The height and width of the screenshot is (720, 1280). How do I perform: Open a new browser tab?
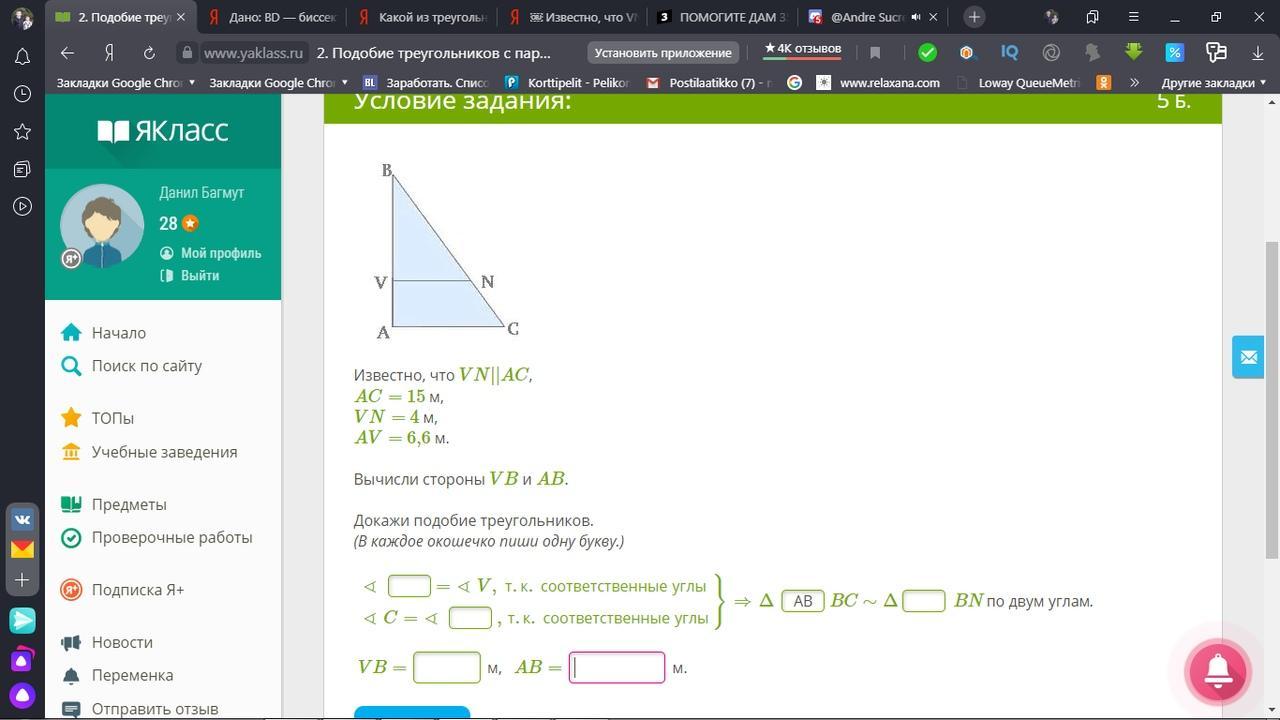pyautogui.click(x=974, y=17)
